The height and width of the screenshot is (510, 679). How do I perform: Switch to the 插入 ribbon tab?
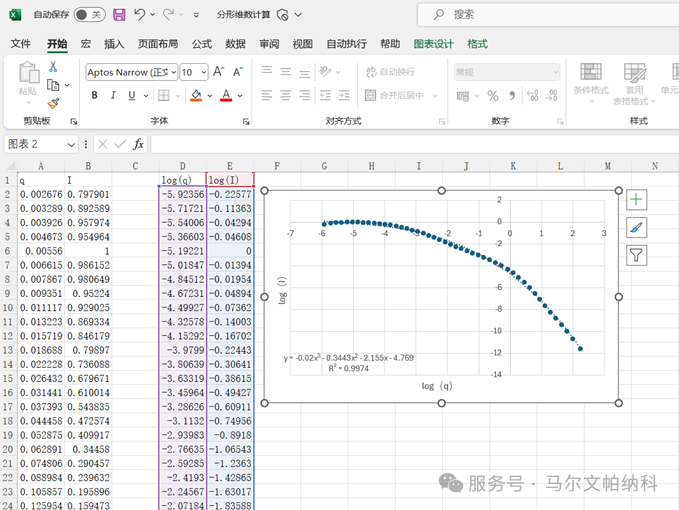click(114, 44)
